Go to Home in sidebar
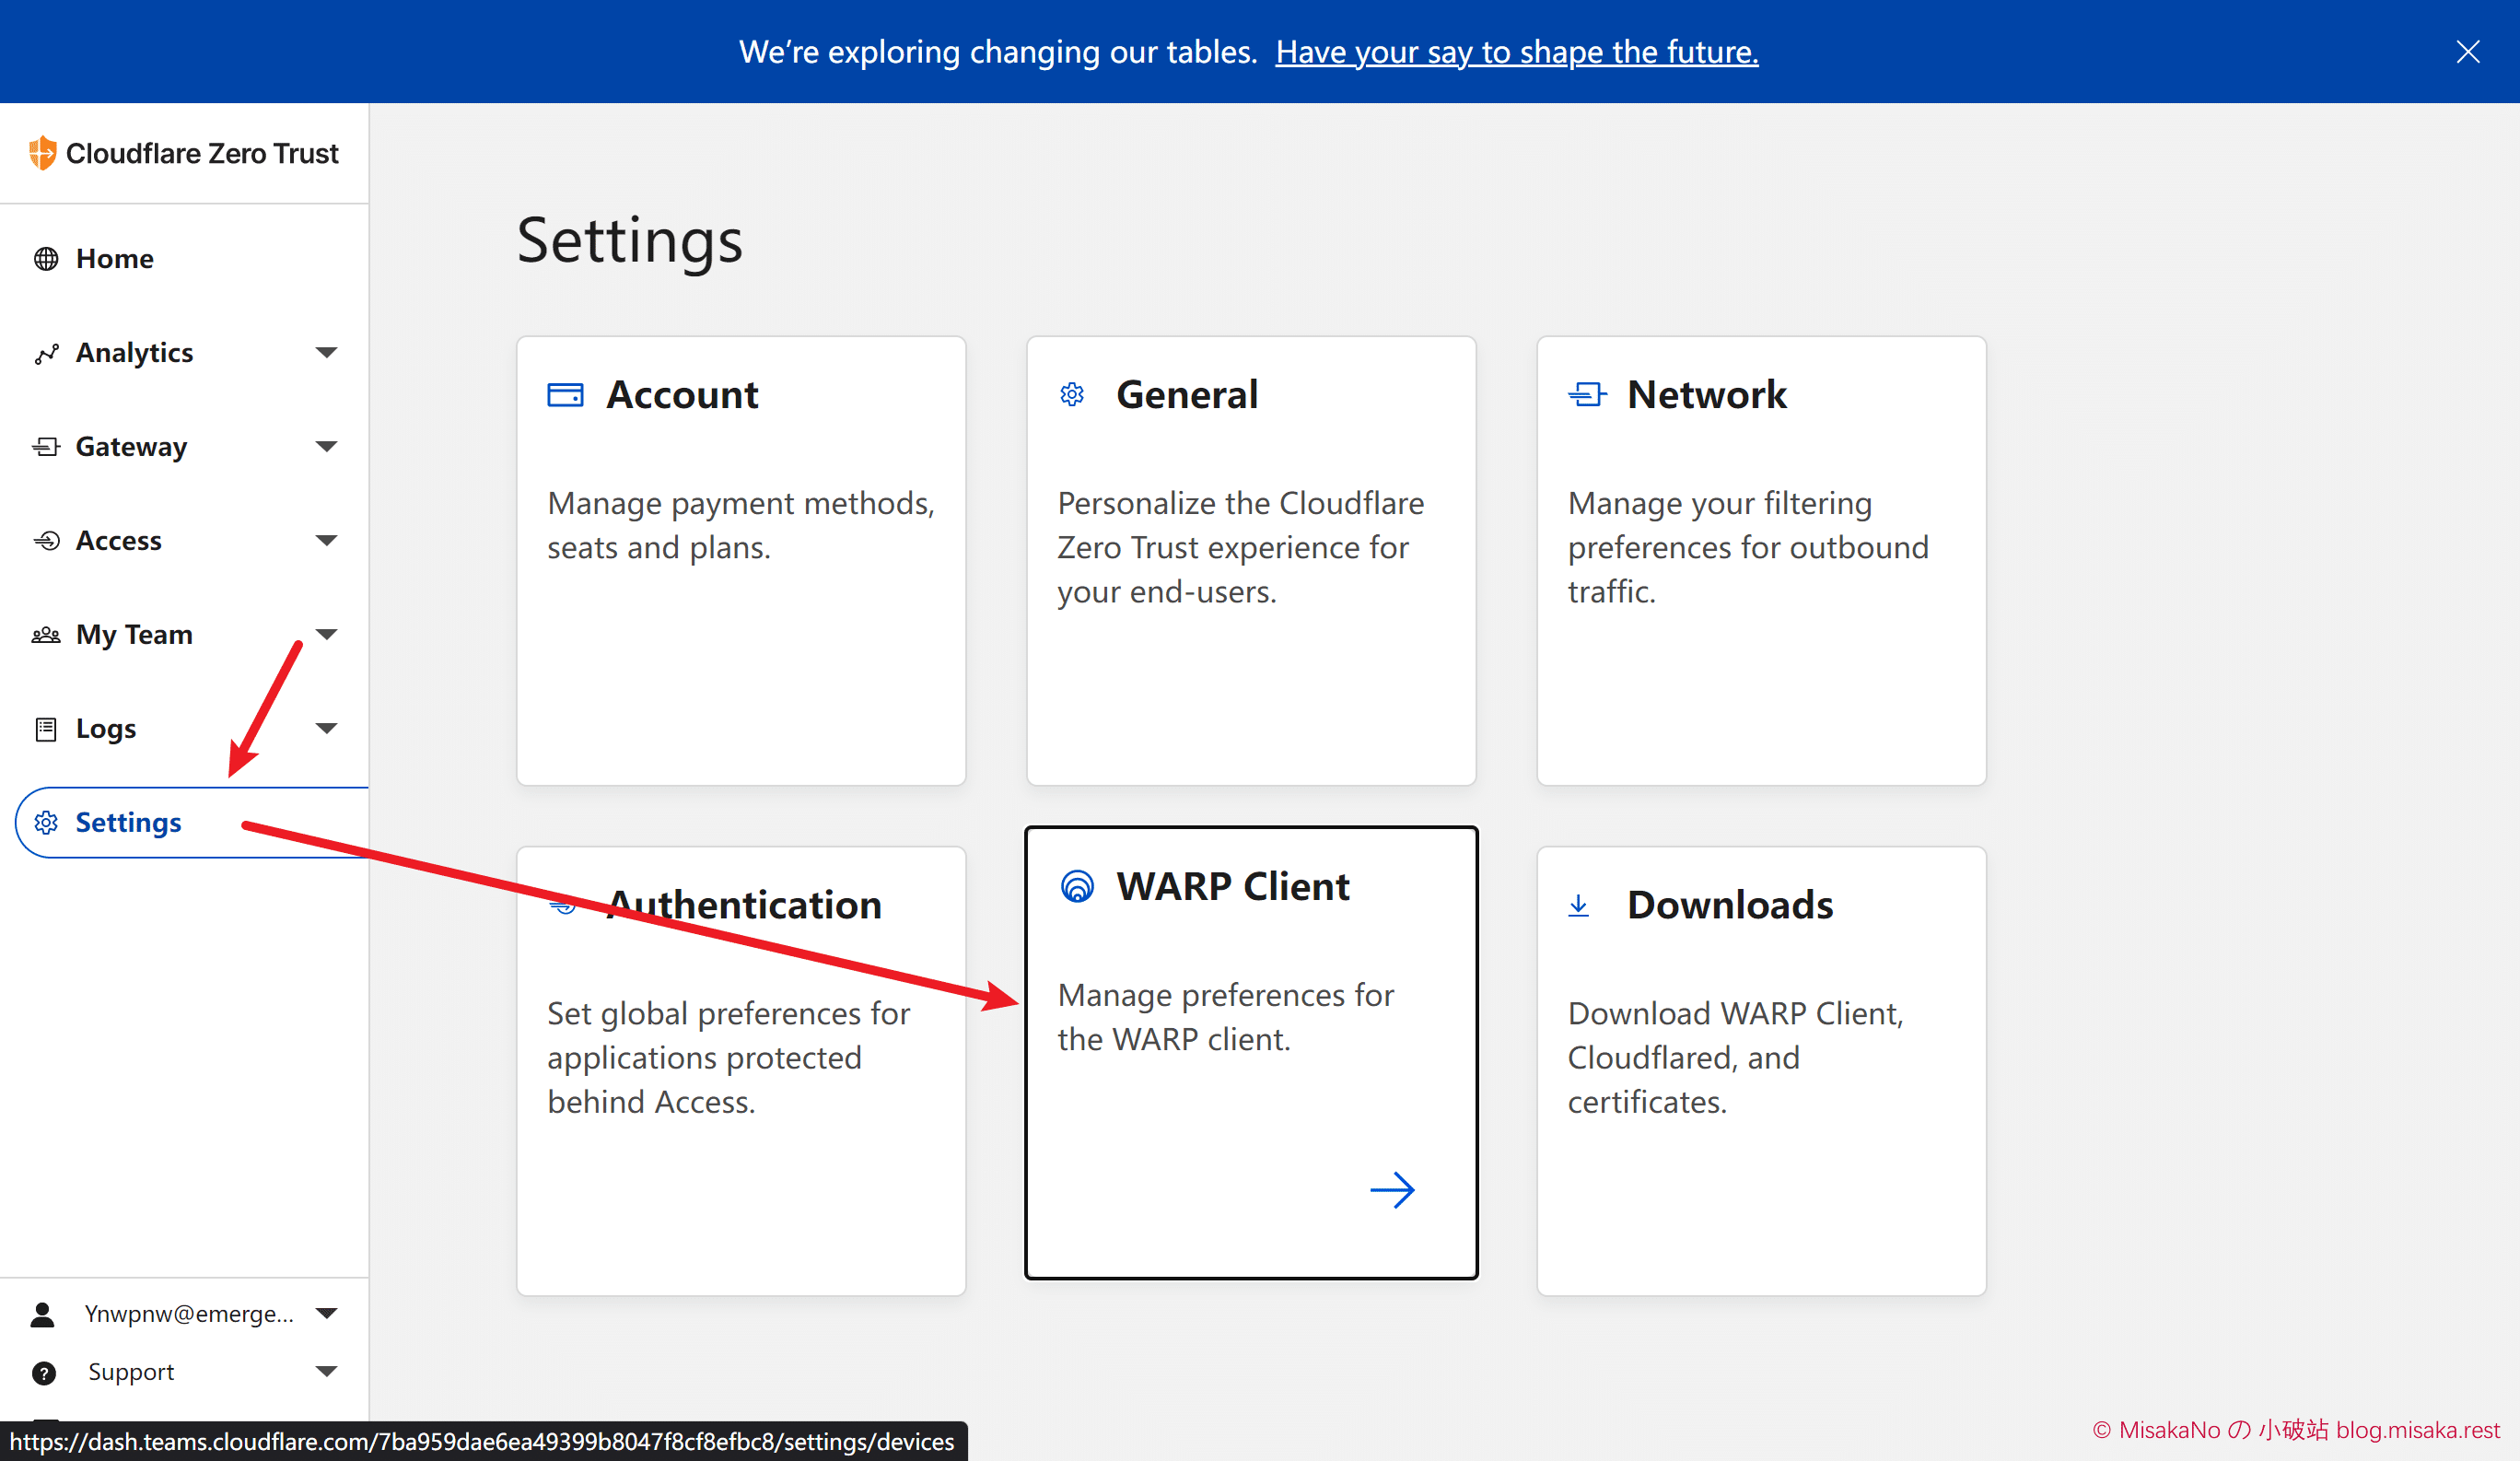 point(114,259)
